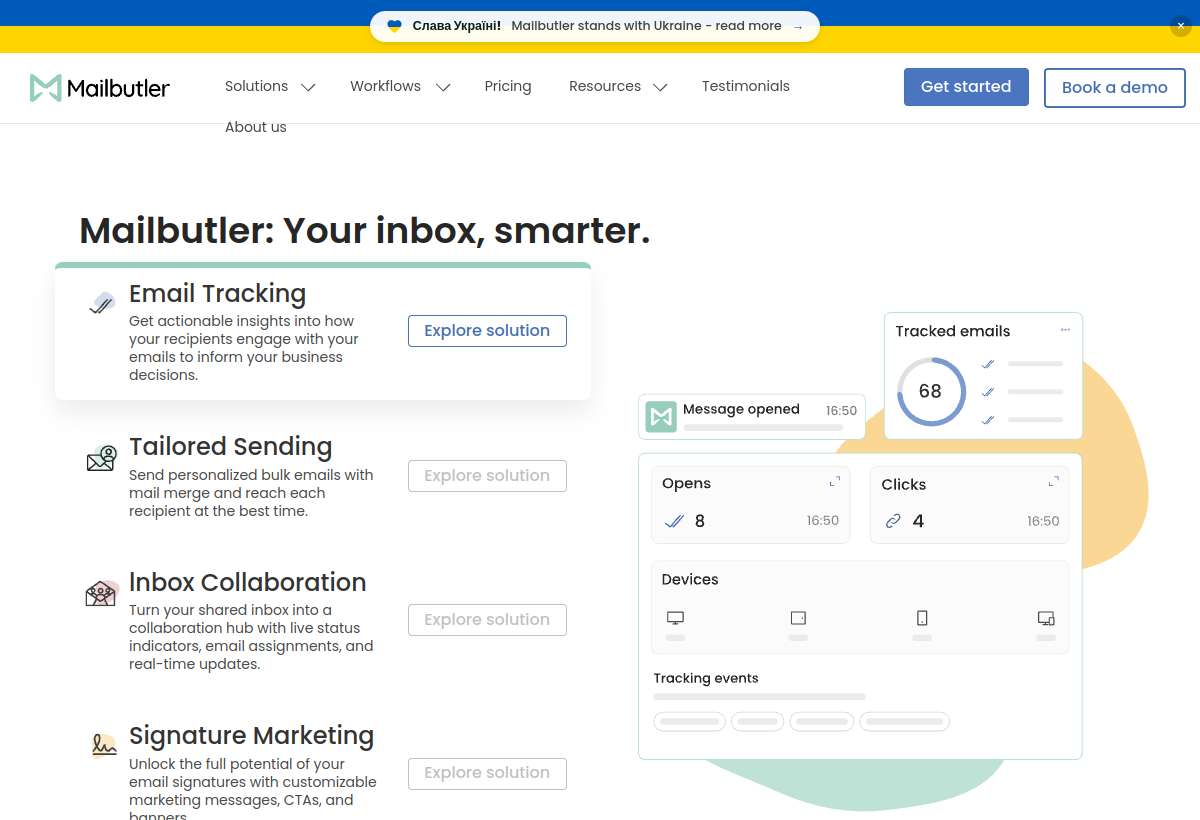Open the Resources menu
Viewport: 1200px width, 820px height.
tap(605, 86)
